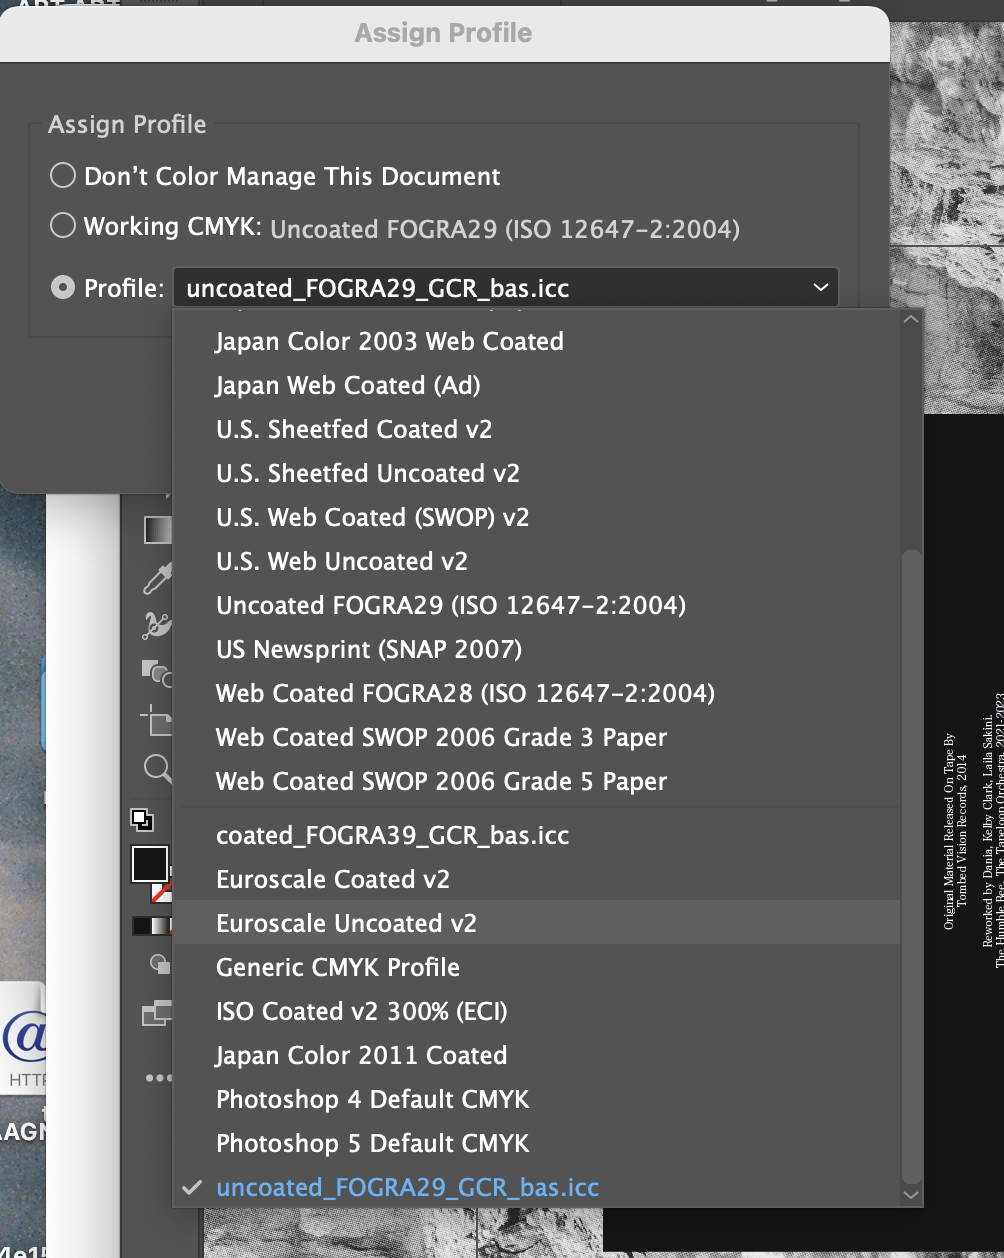Click the dropdown list scrollbar down arrow

911,1194
